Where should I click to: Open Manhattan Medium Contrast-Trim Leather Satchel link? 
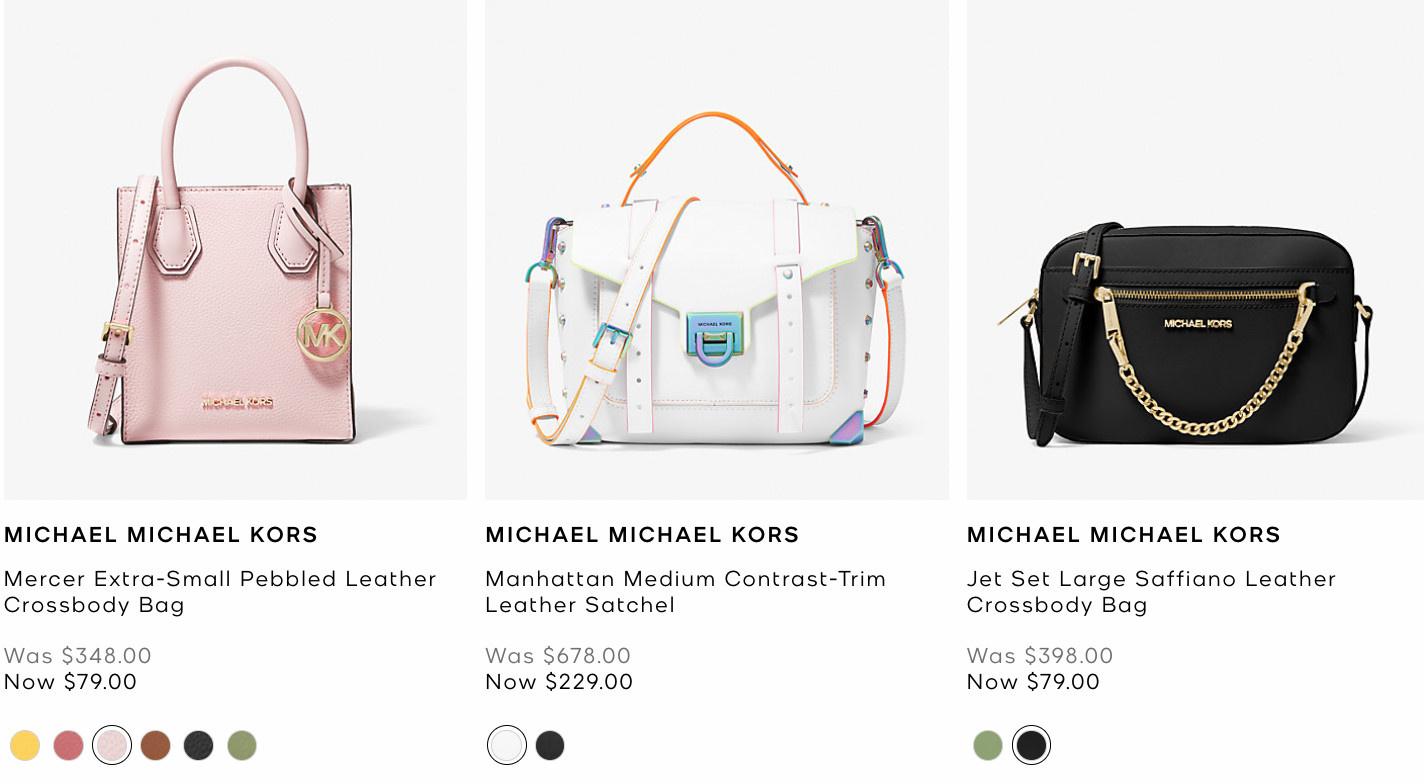point(686,592)
